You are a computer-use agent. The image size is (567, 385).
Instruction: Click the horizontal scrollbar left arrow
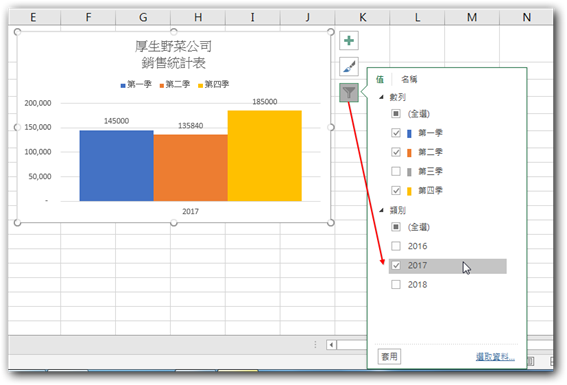click(331, 345)
